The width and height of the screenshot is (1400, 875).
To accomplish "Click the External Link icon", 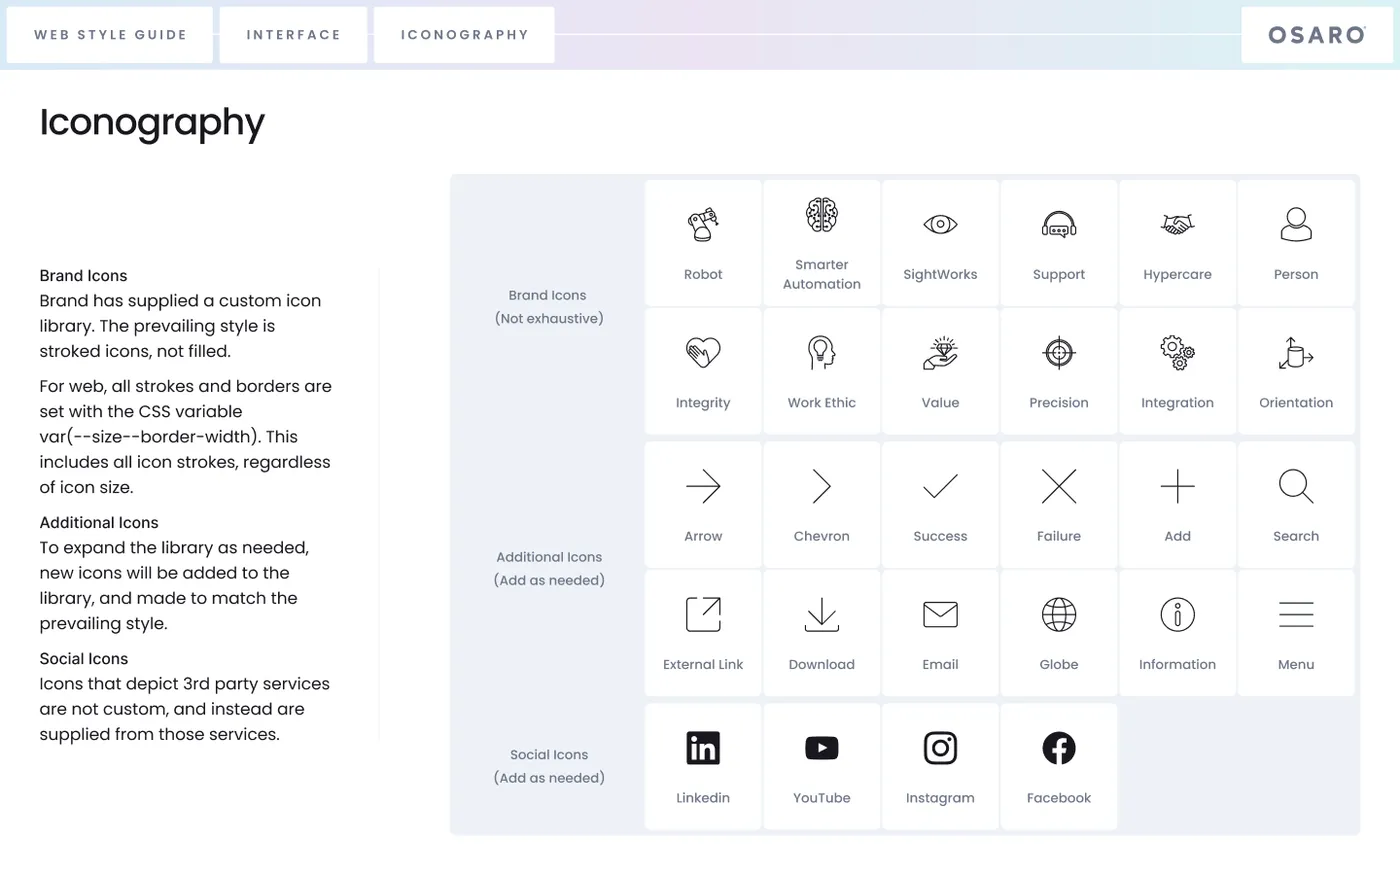I will point(703,615).
